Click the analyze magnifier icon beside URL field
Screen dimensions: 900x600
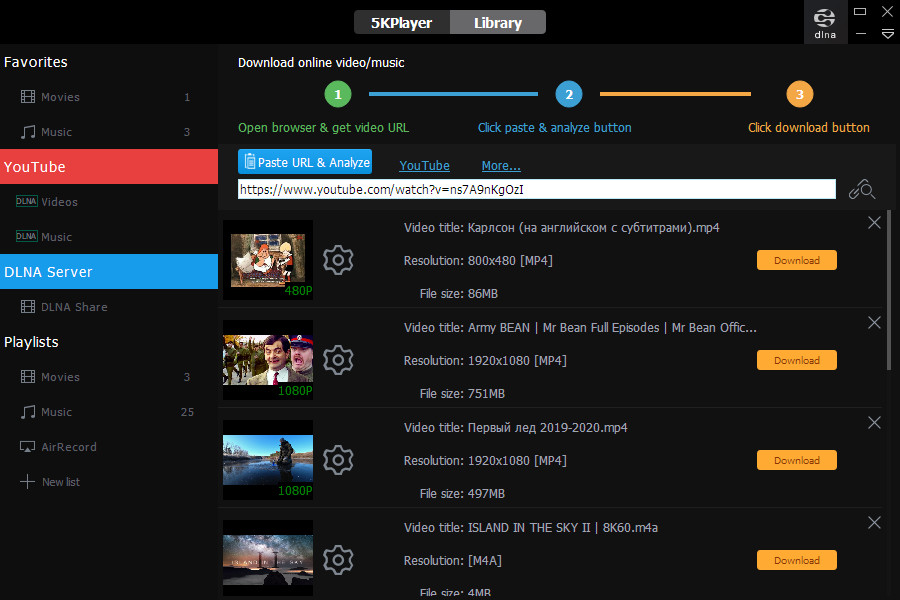[x=862, y=189]
